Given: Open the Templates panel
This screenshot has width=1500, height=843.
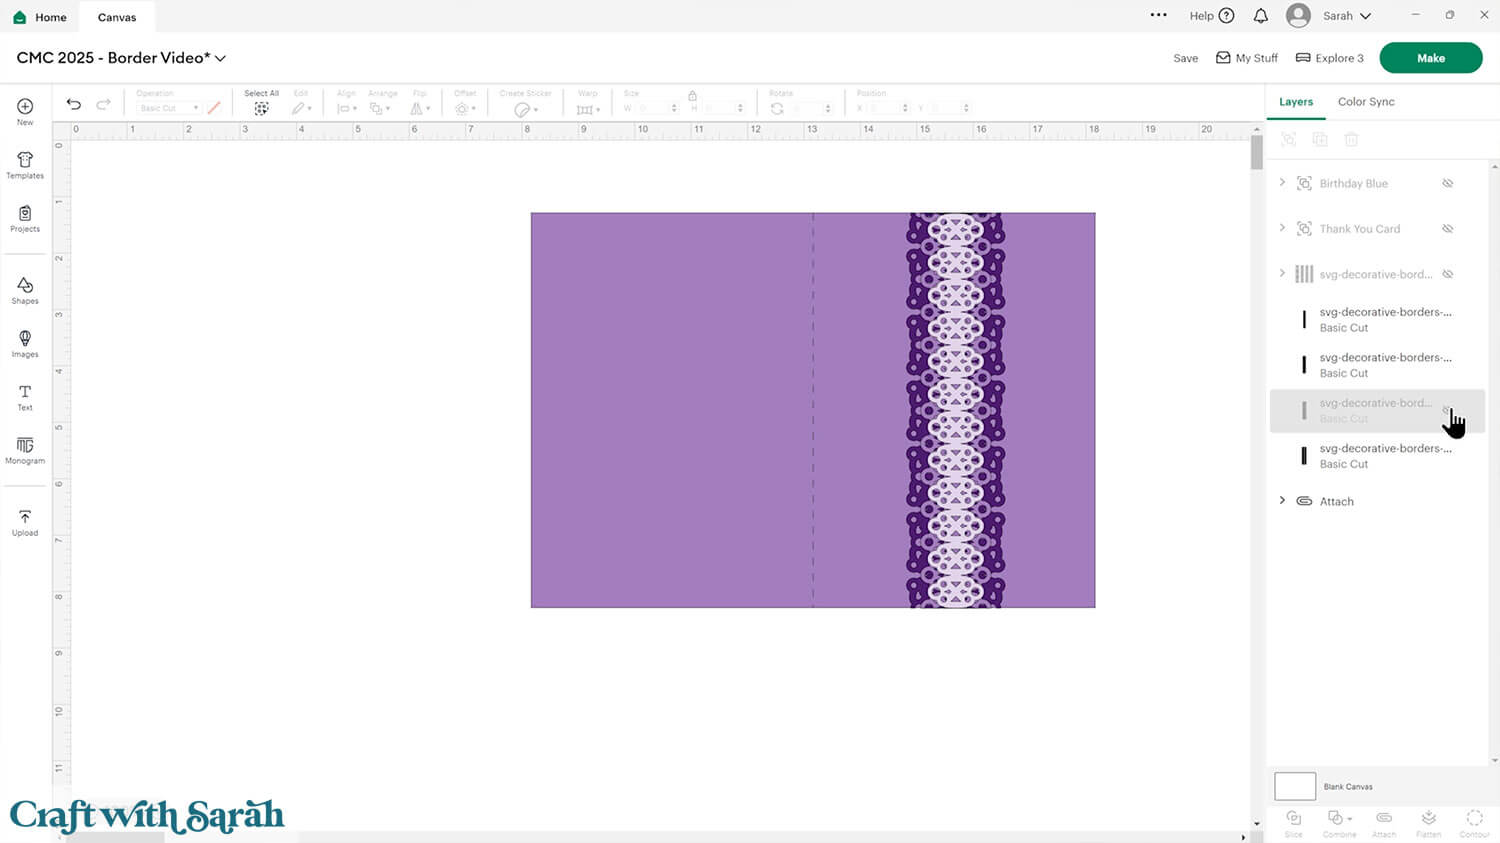Looking at the screenshot, I should (x=25, y=165).
